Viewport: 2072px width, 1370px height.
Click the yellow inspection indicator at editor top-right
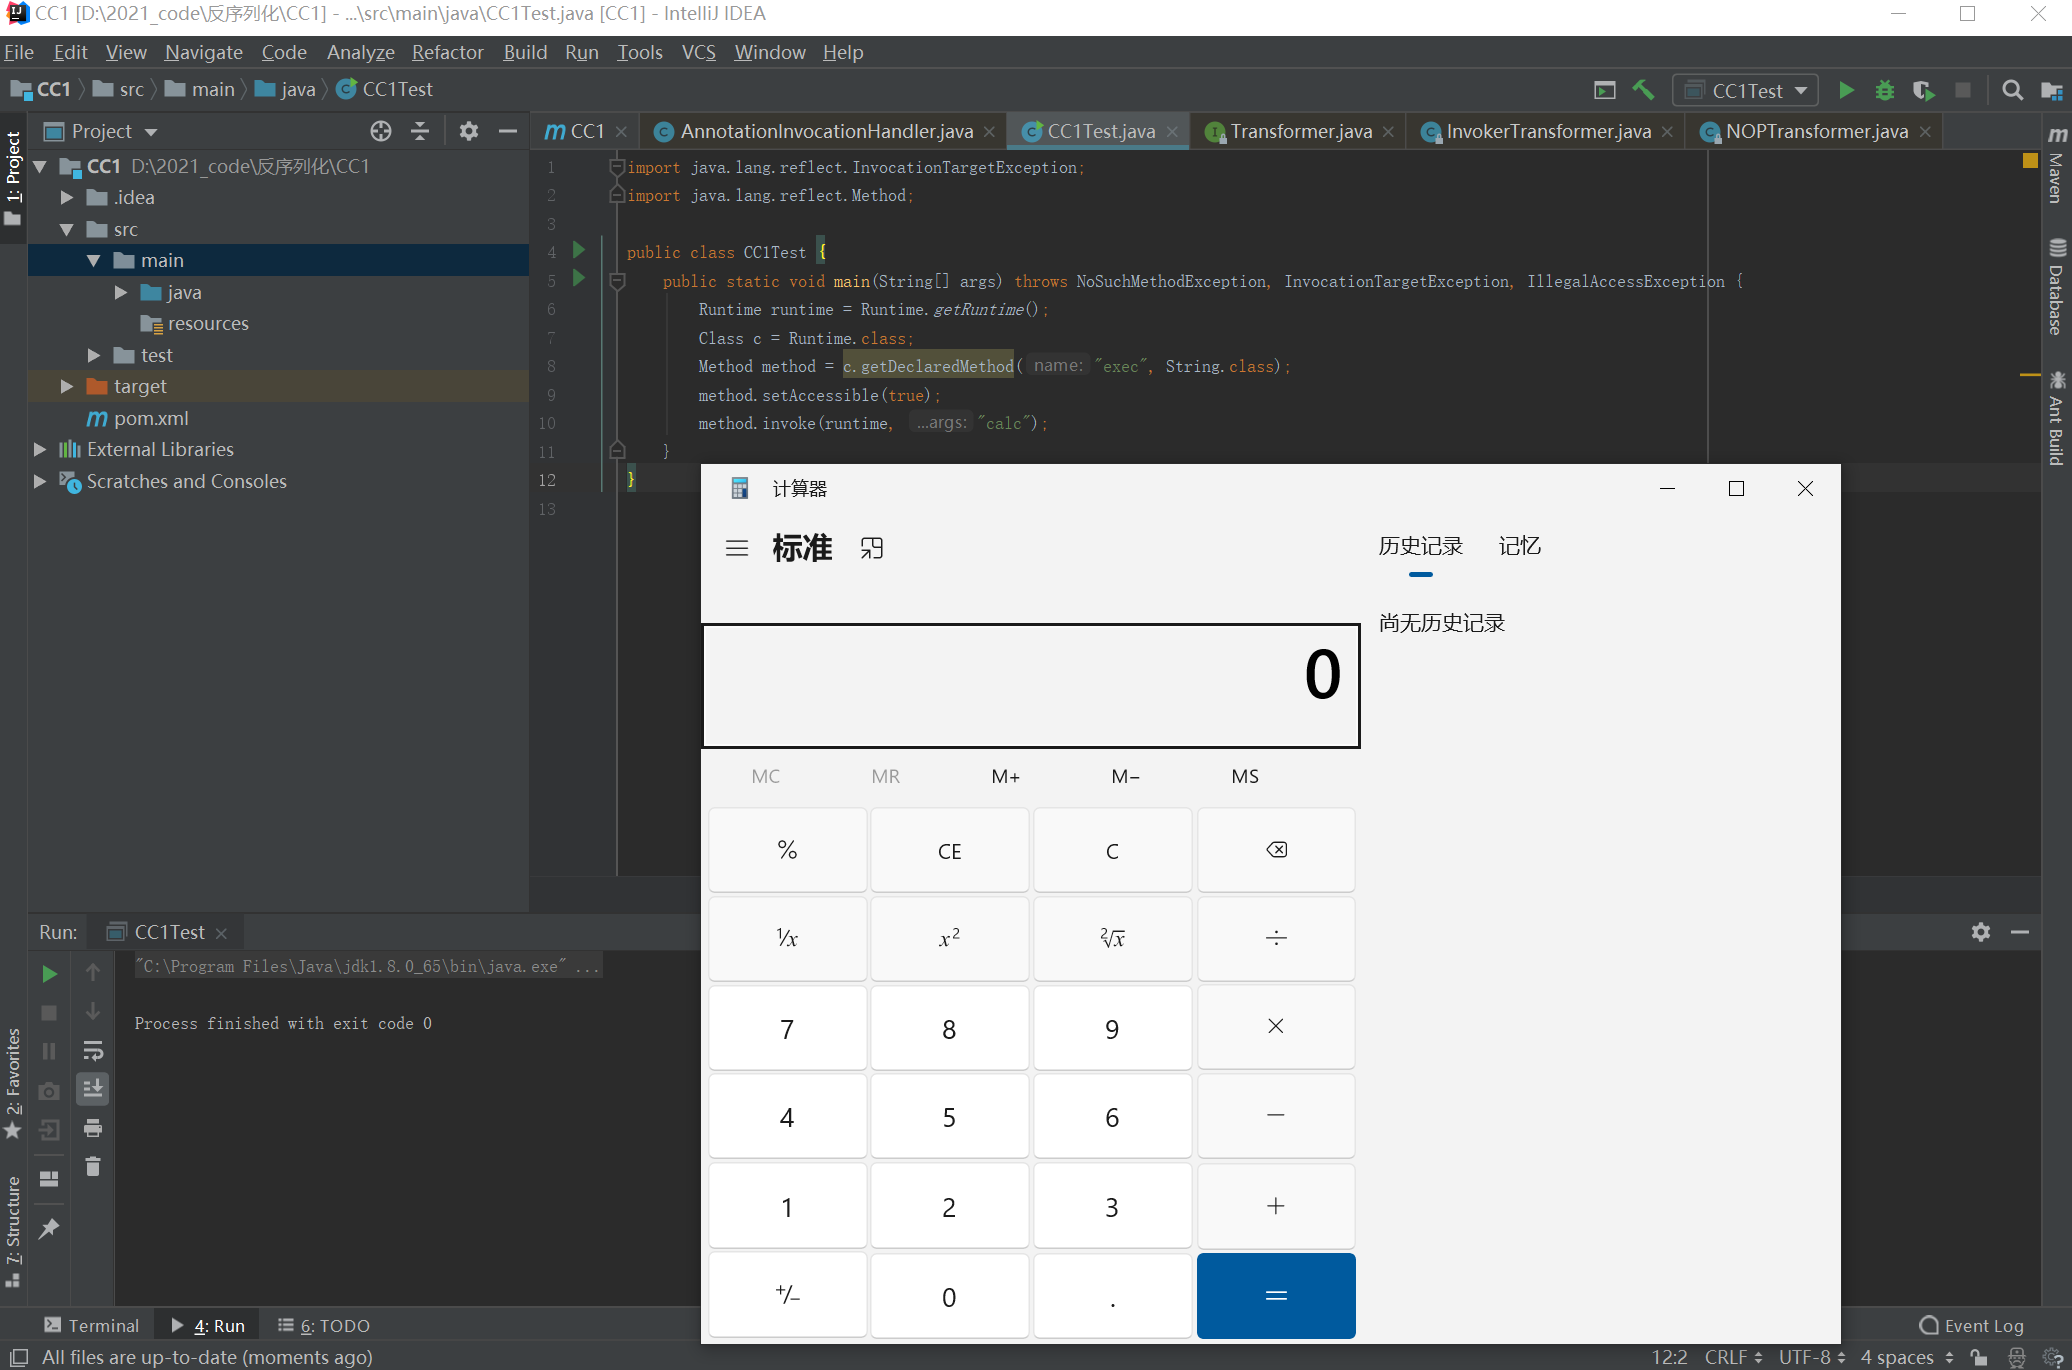[x=2029, y=160]
